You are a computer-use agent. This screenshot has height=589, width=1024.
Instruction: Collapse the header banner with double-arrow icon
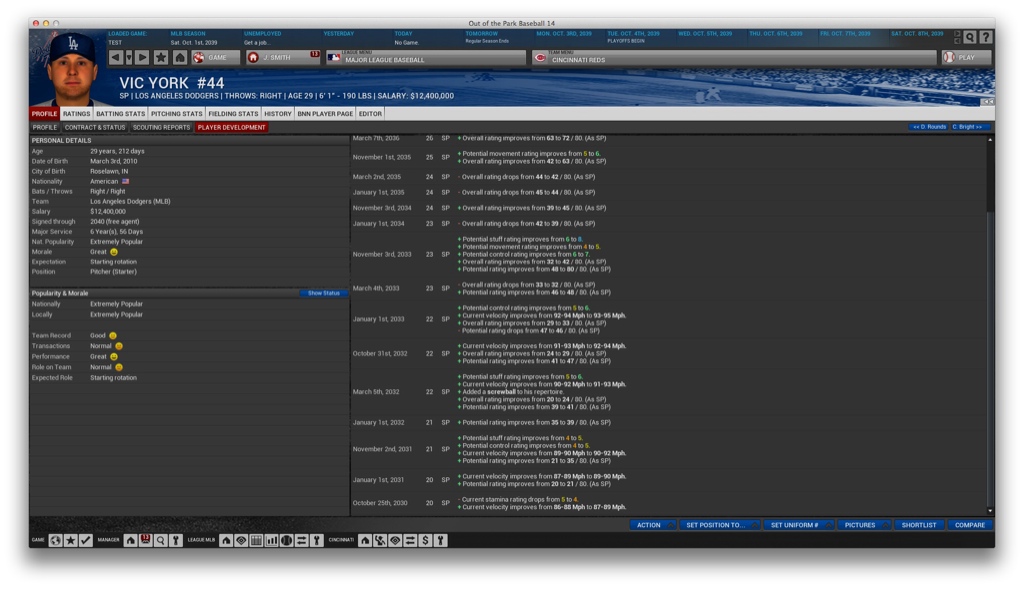pos(988,102)
